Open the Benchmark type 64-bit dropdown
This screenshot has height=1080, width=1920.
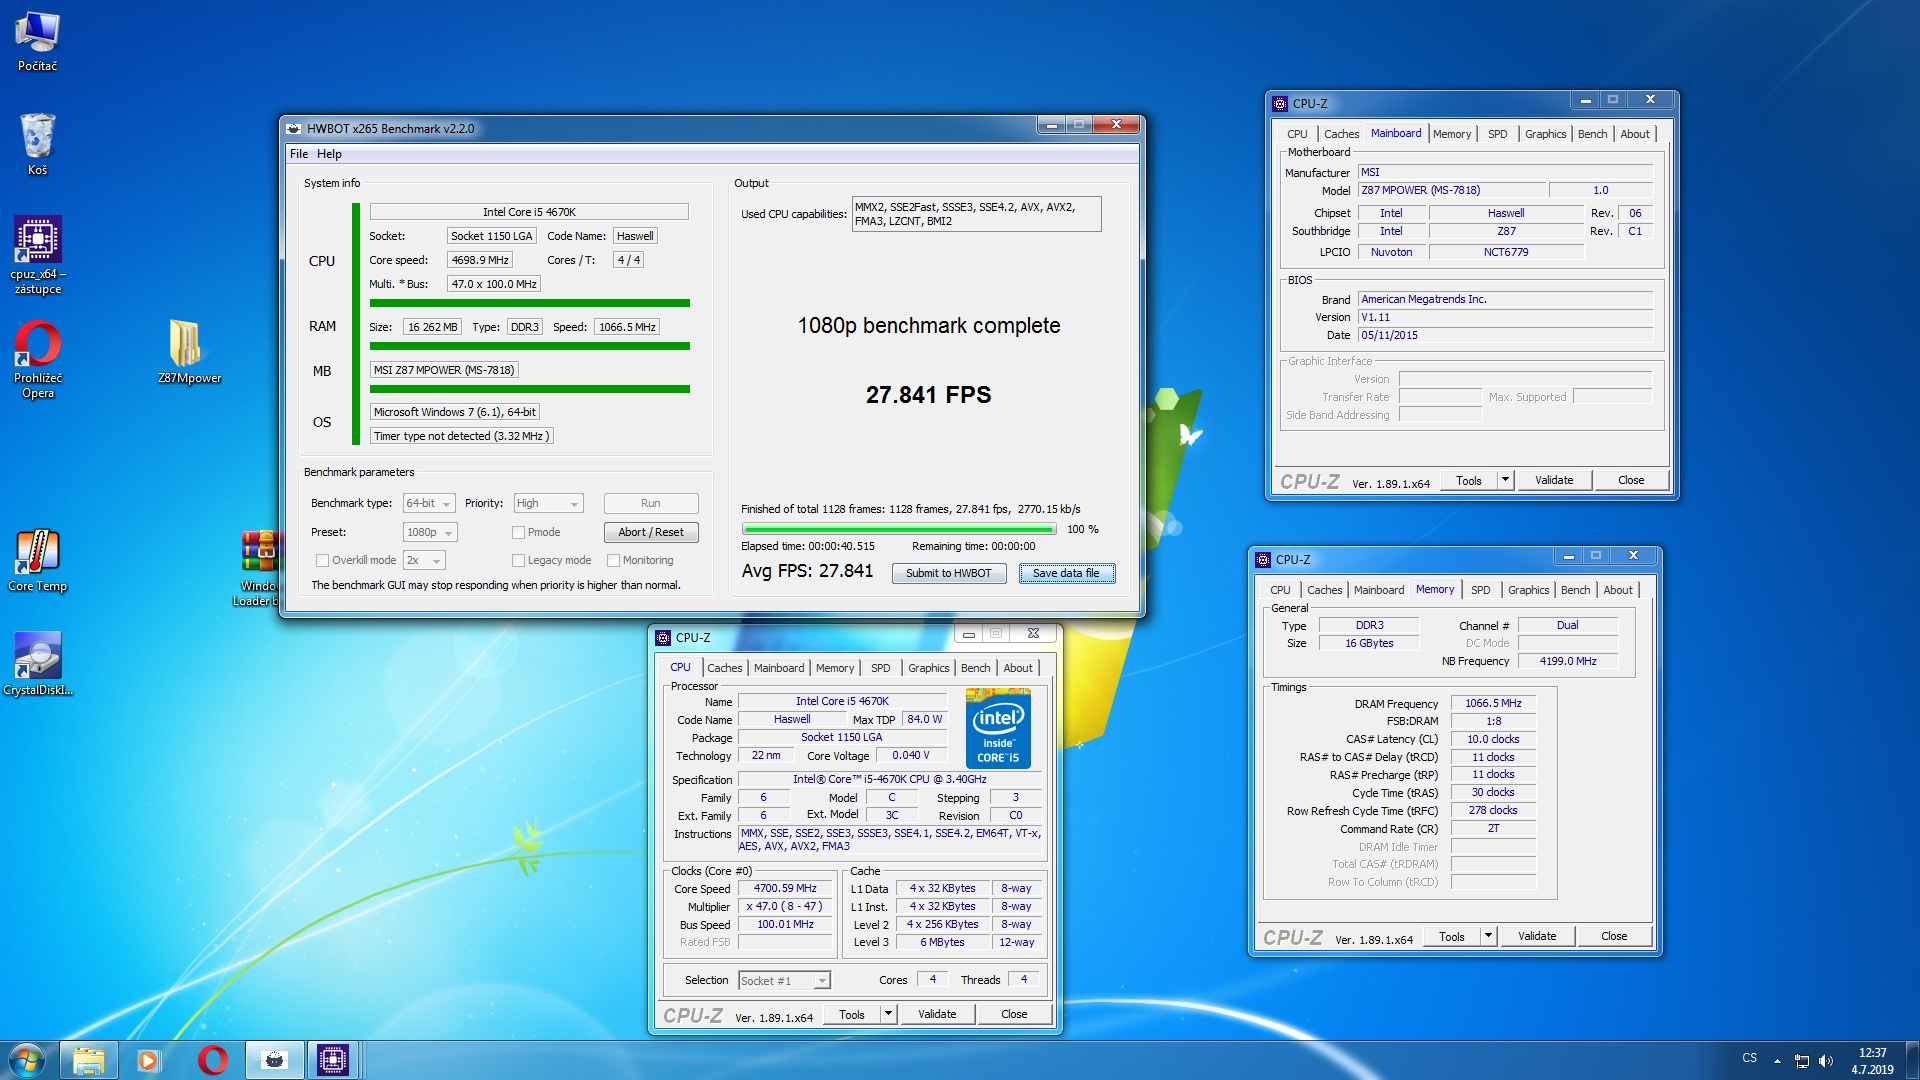[x=429, y=503]
